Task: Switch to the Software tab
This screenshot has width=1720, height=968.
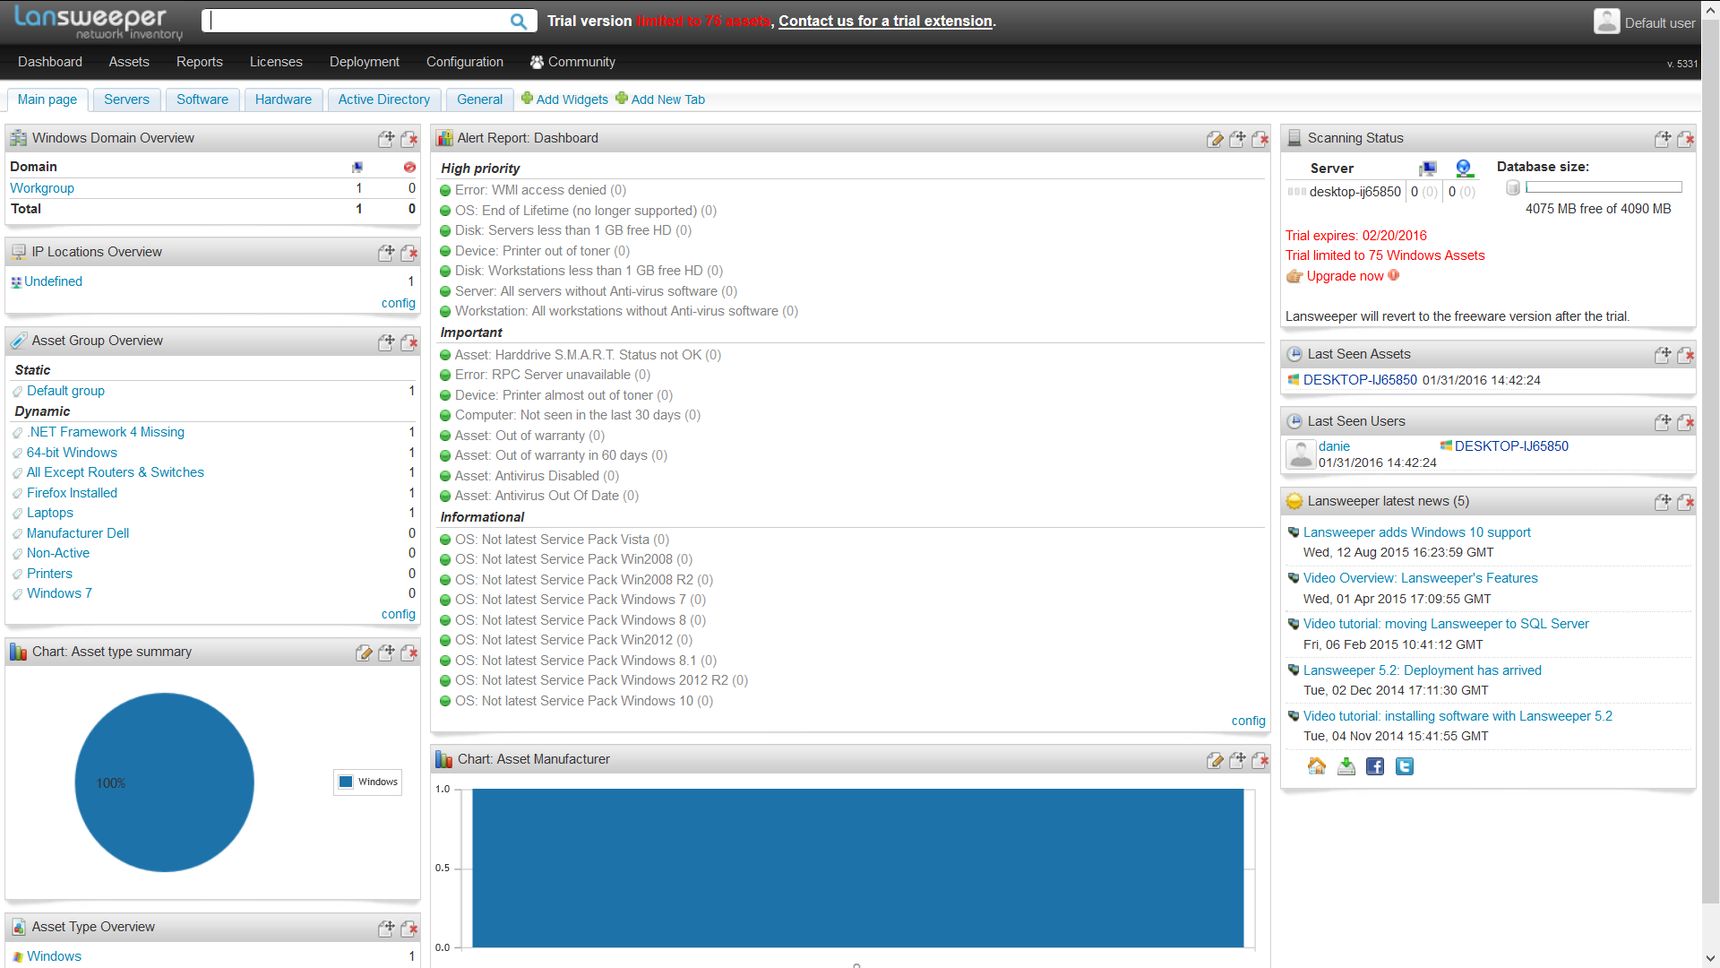Action: 202,99
